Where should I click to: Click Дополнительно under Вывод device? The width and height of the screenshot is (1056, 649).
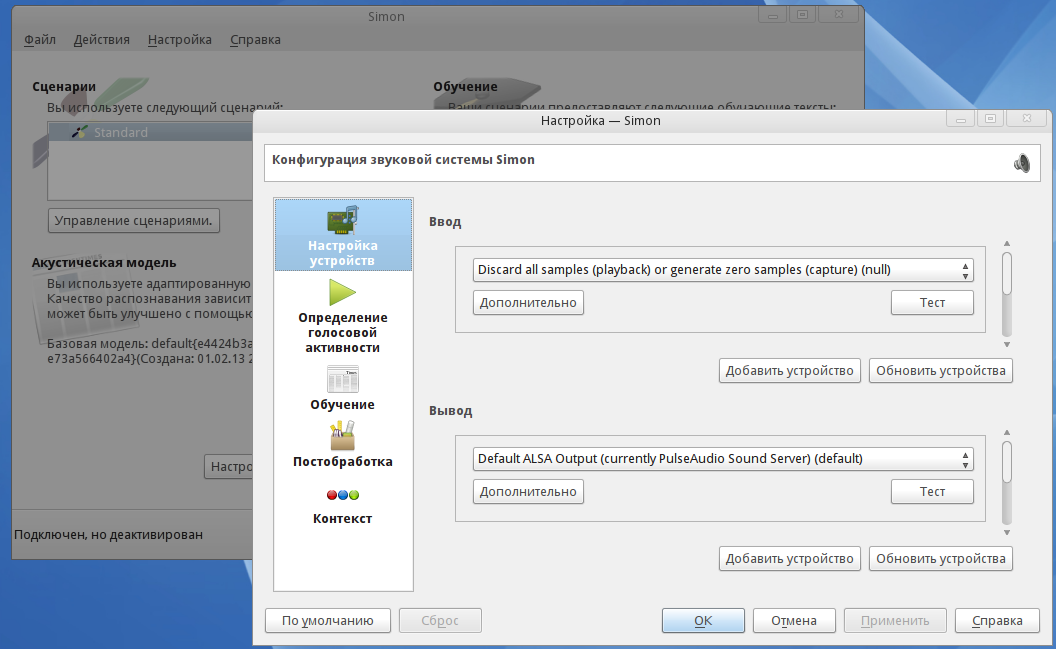(x=528, y=492)
